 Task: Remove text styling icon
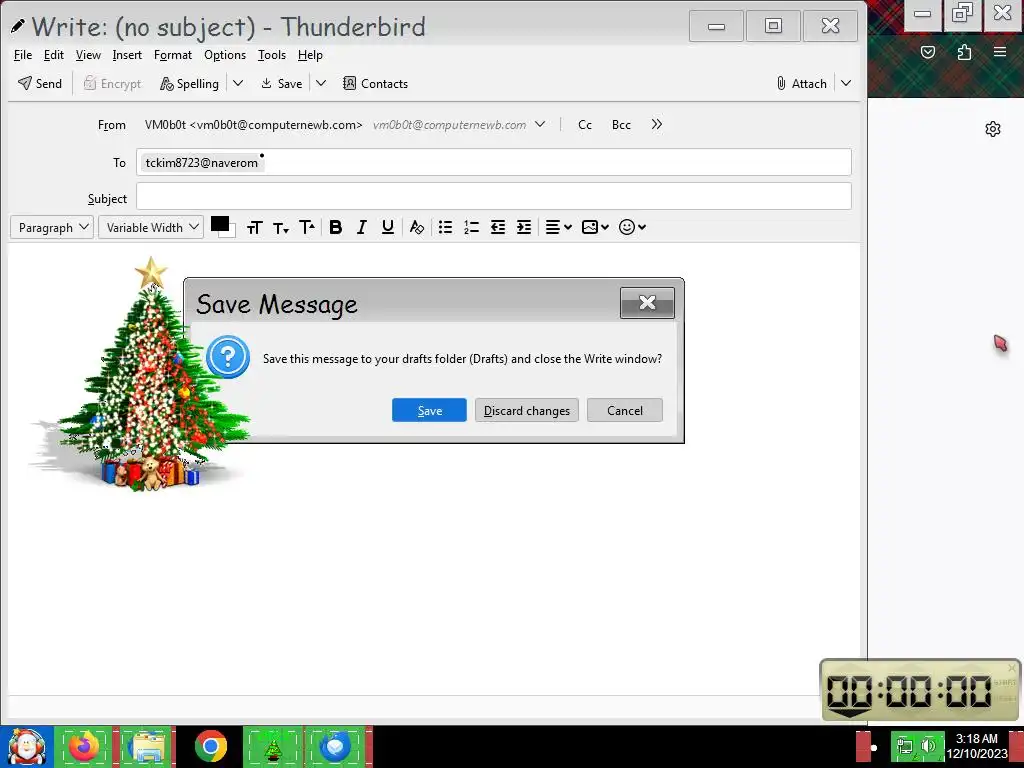click(417, 227)
